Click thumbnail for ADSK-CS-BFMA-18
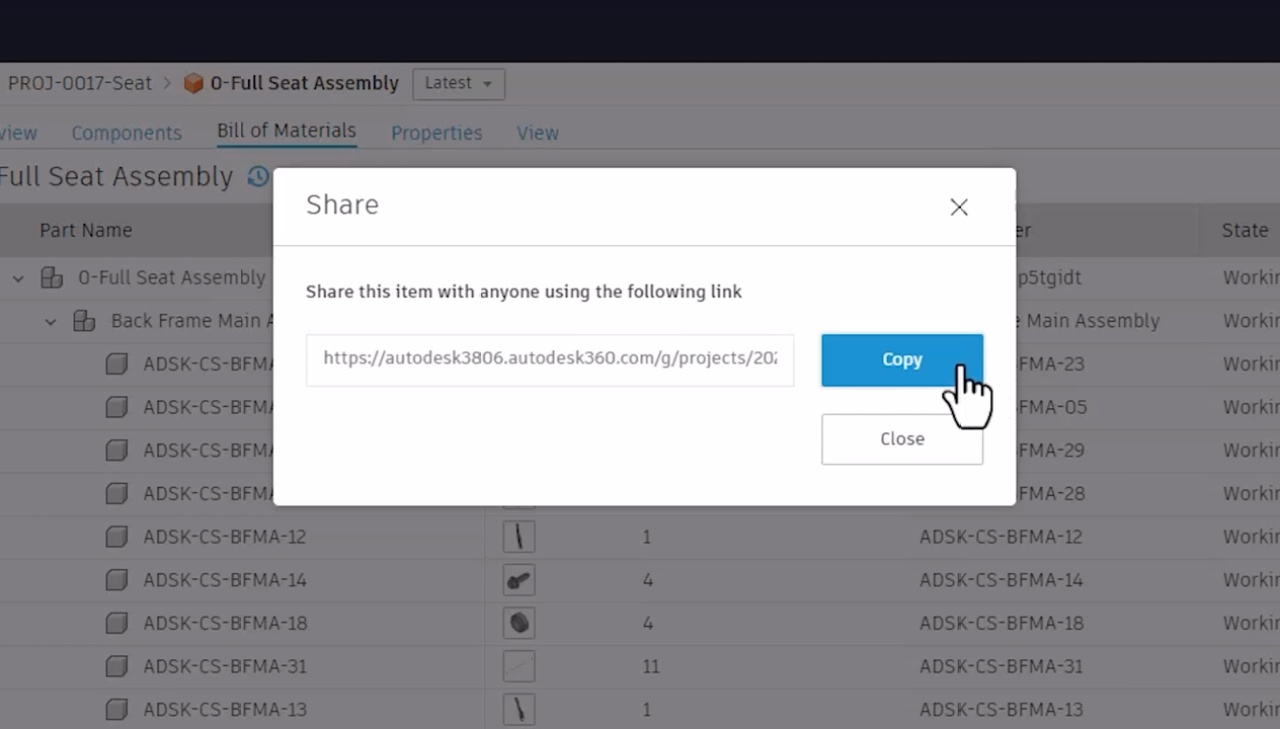The height and width of the screenshot is (729, 1280). 518,623
